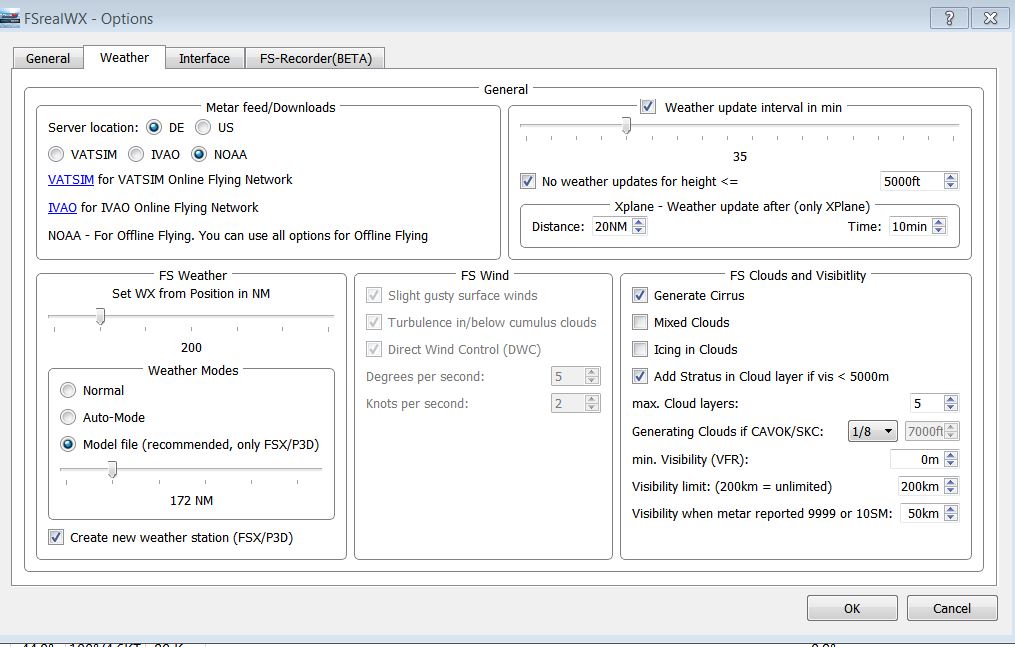Click the metar 9999 visibility 50km field
Image resolution: width=1015 pixels, height=647 pixels.
pyautogui.click(x=922, y=513)
